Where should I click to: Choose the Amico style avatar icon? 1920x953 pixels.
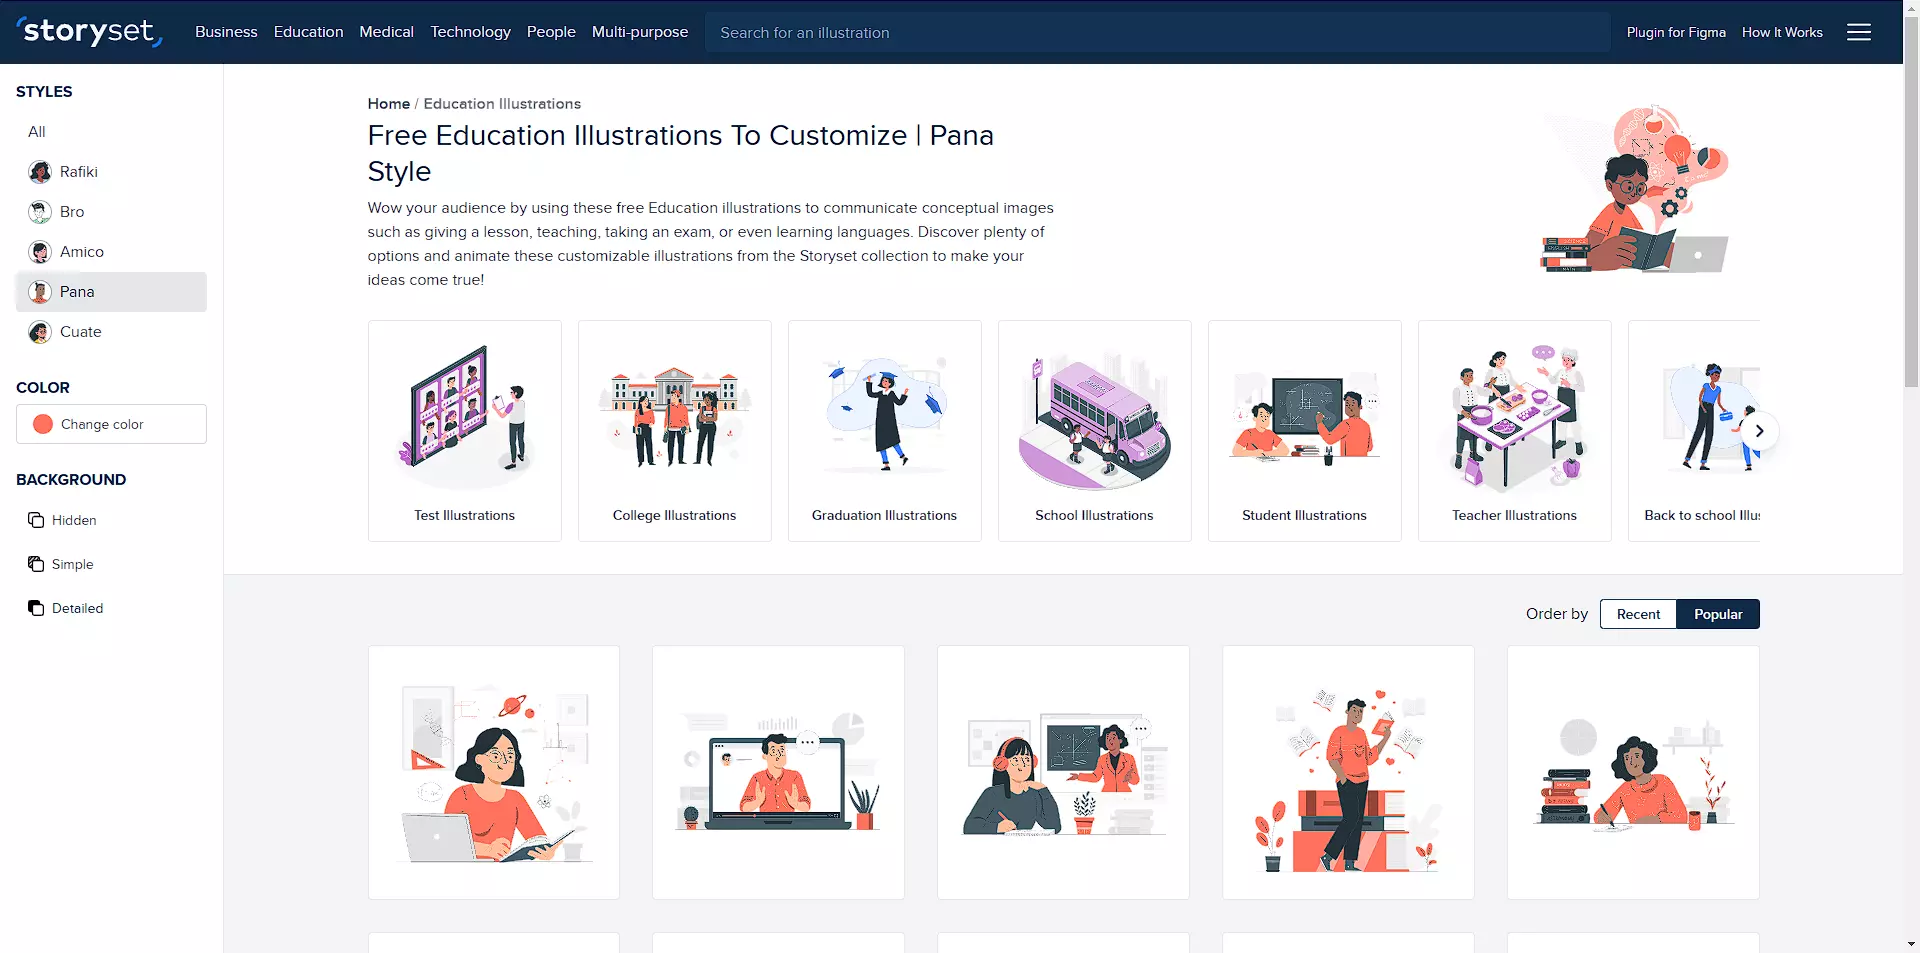coord(40,252)
